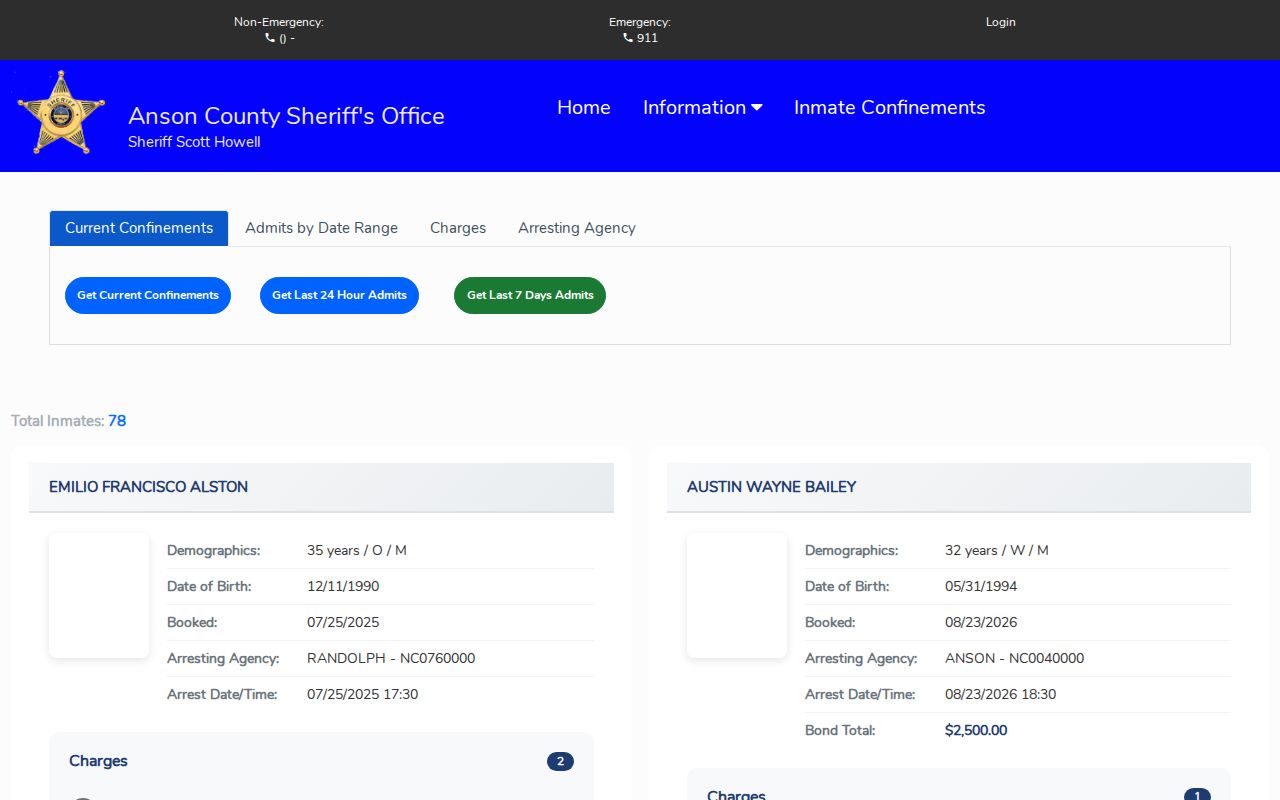Open the Inmate Confinements menu item
The width and height of the screenshot is (1280, 800).
pyautogui.click(x=890, y=107)
